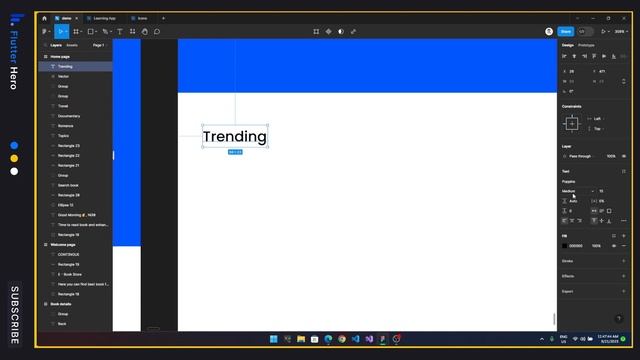This screenshot has width=640, height=360.
Task: Align selection to left edge
Action: (x=564, y=56)
